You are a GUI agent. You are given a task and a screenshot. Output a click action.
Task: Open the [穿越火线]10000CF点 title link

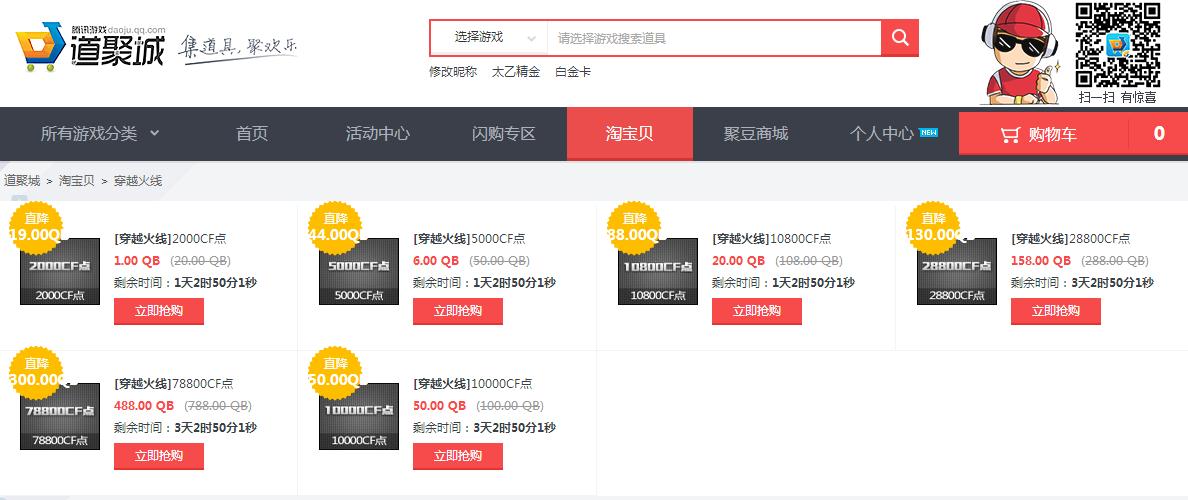pyautogui.click(x=473, y=383)
